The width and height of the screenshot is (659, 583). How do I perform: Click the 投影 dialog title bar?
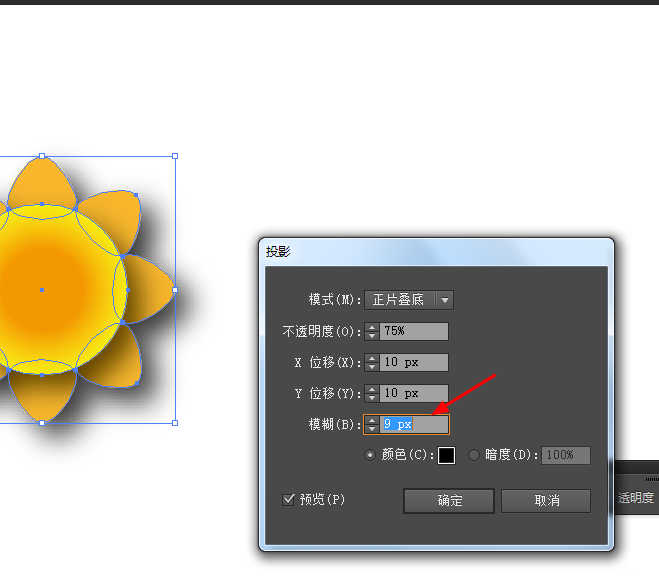point(436,252)
